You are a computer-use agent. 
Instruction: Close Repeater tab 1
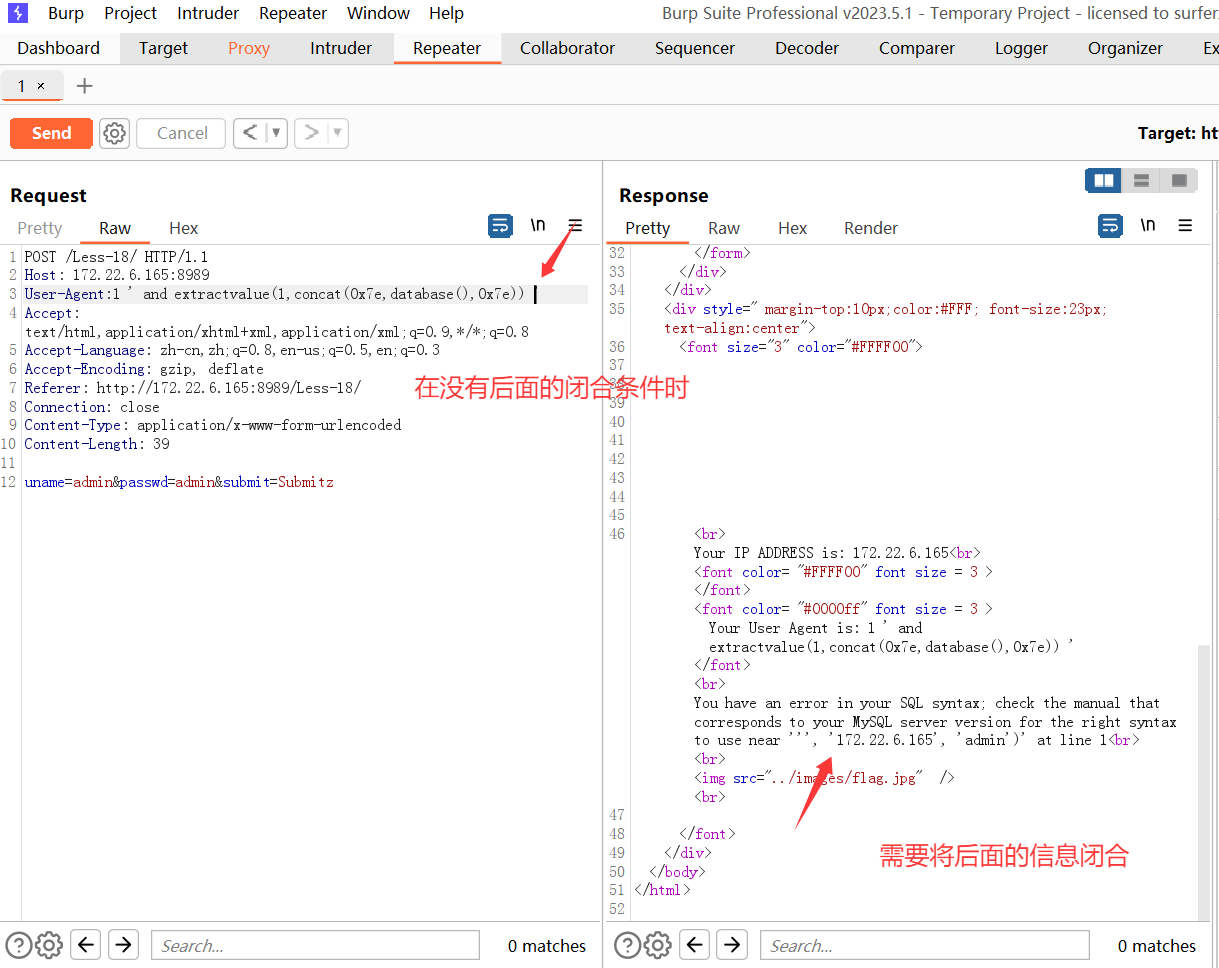coord(41,86)
